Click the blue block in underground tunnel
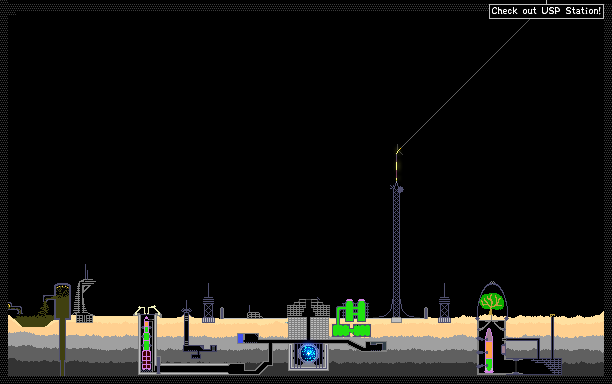This screenshot has height=384, width=612. [240, 338]
